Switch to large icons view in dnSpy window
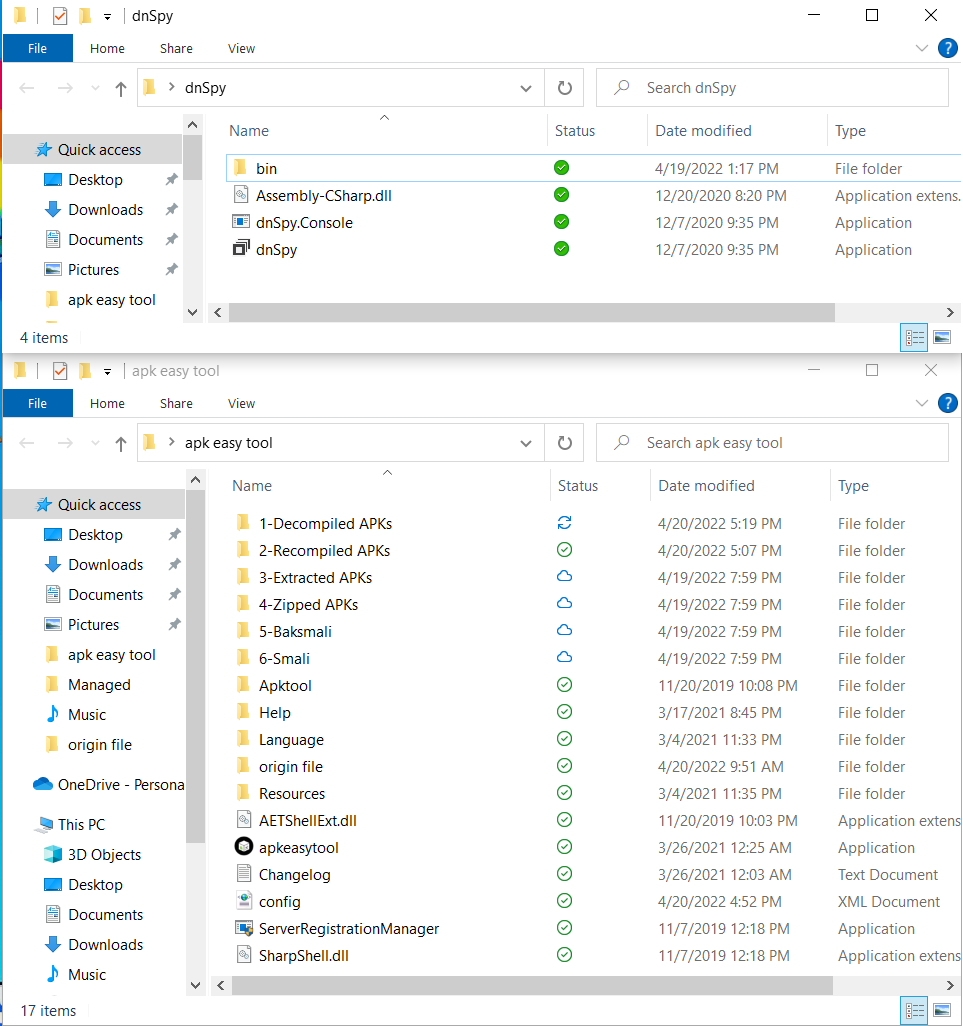 click(942, 338)
